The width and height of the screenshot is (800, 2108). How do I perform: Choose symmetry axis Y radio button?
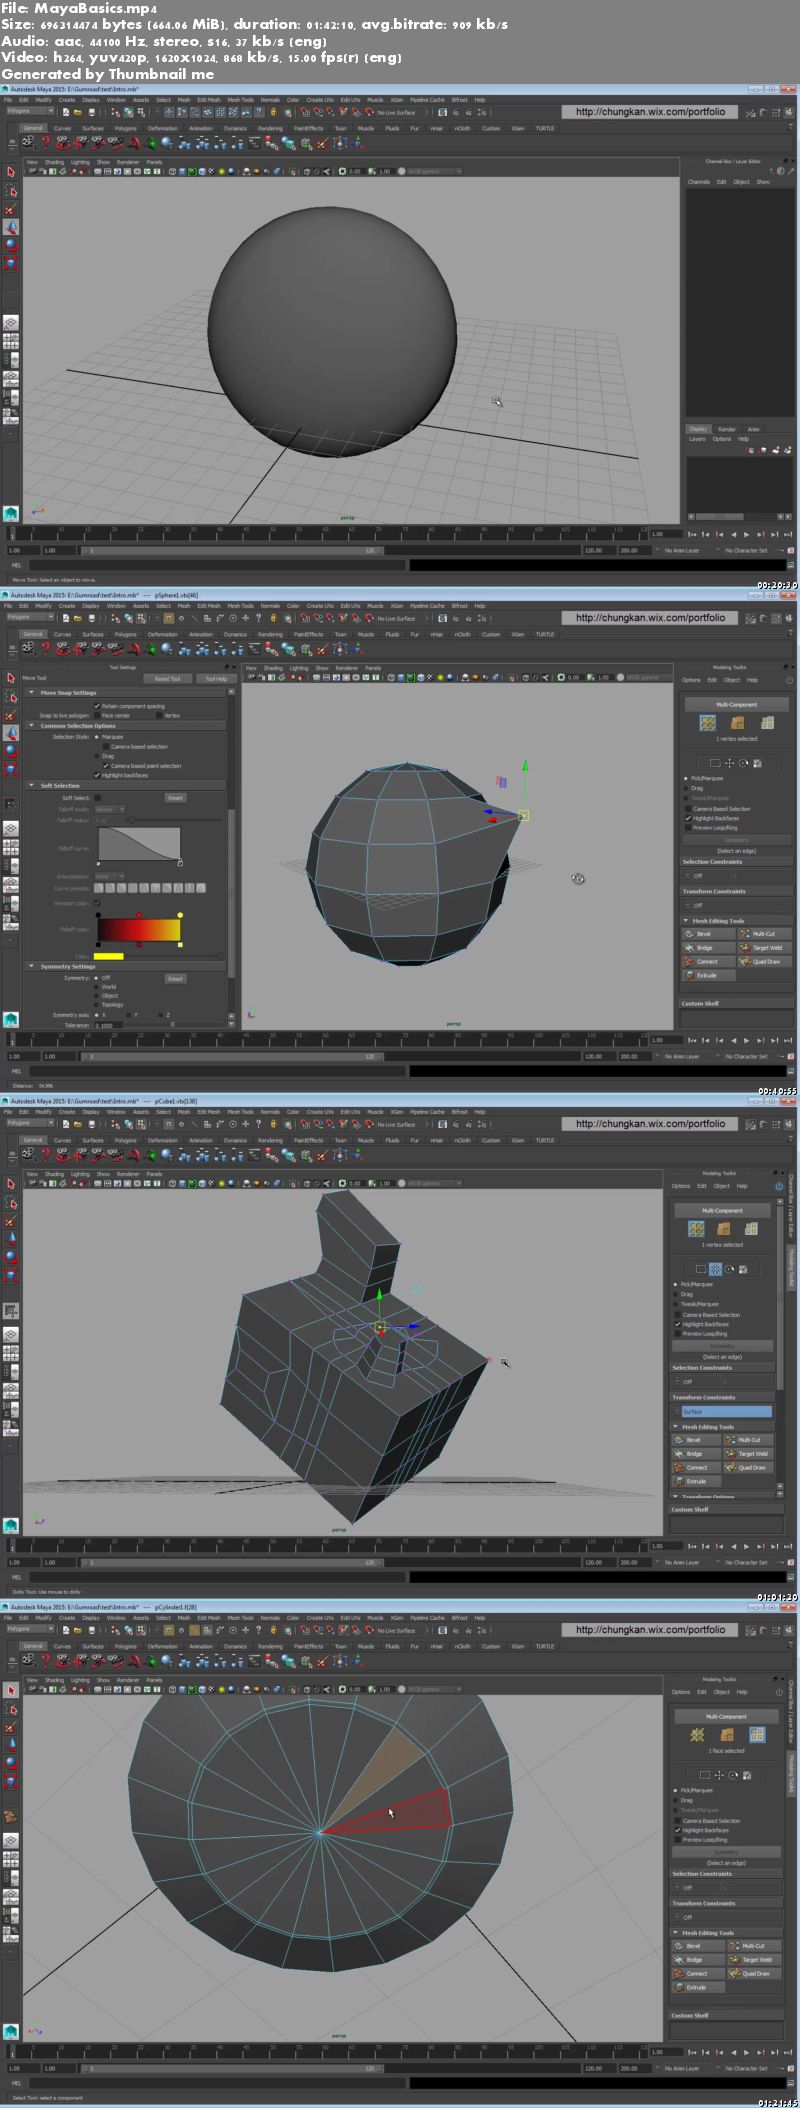tap(129, 1015)
